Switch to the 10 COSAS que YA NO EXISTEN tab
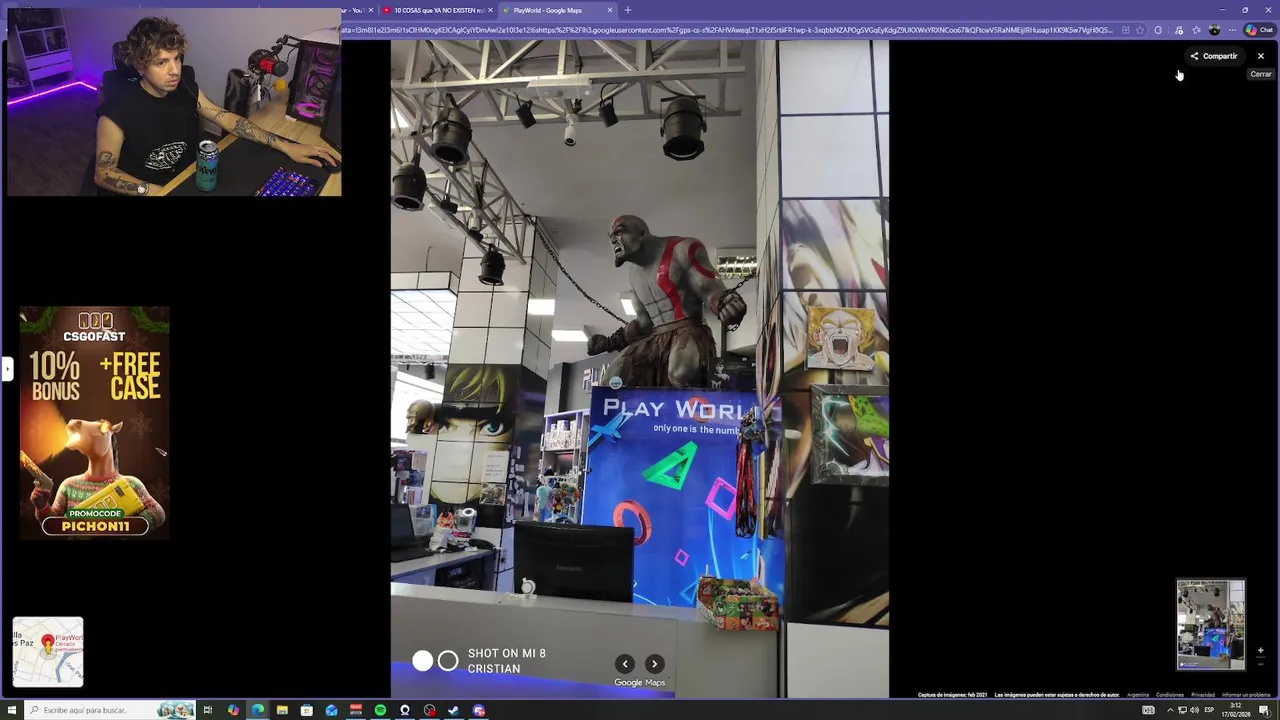This screenshot has width=1280, height=720. tap(438, 10)
